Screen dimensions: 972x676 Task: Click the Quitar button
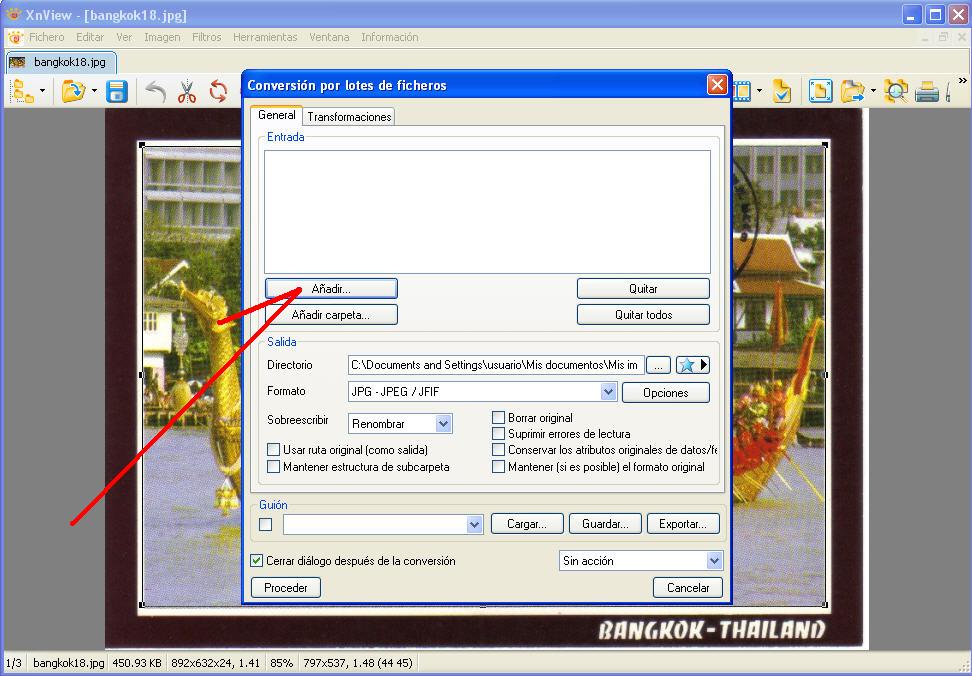click(x=643, y=289)
